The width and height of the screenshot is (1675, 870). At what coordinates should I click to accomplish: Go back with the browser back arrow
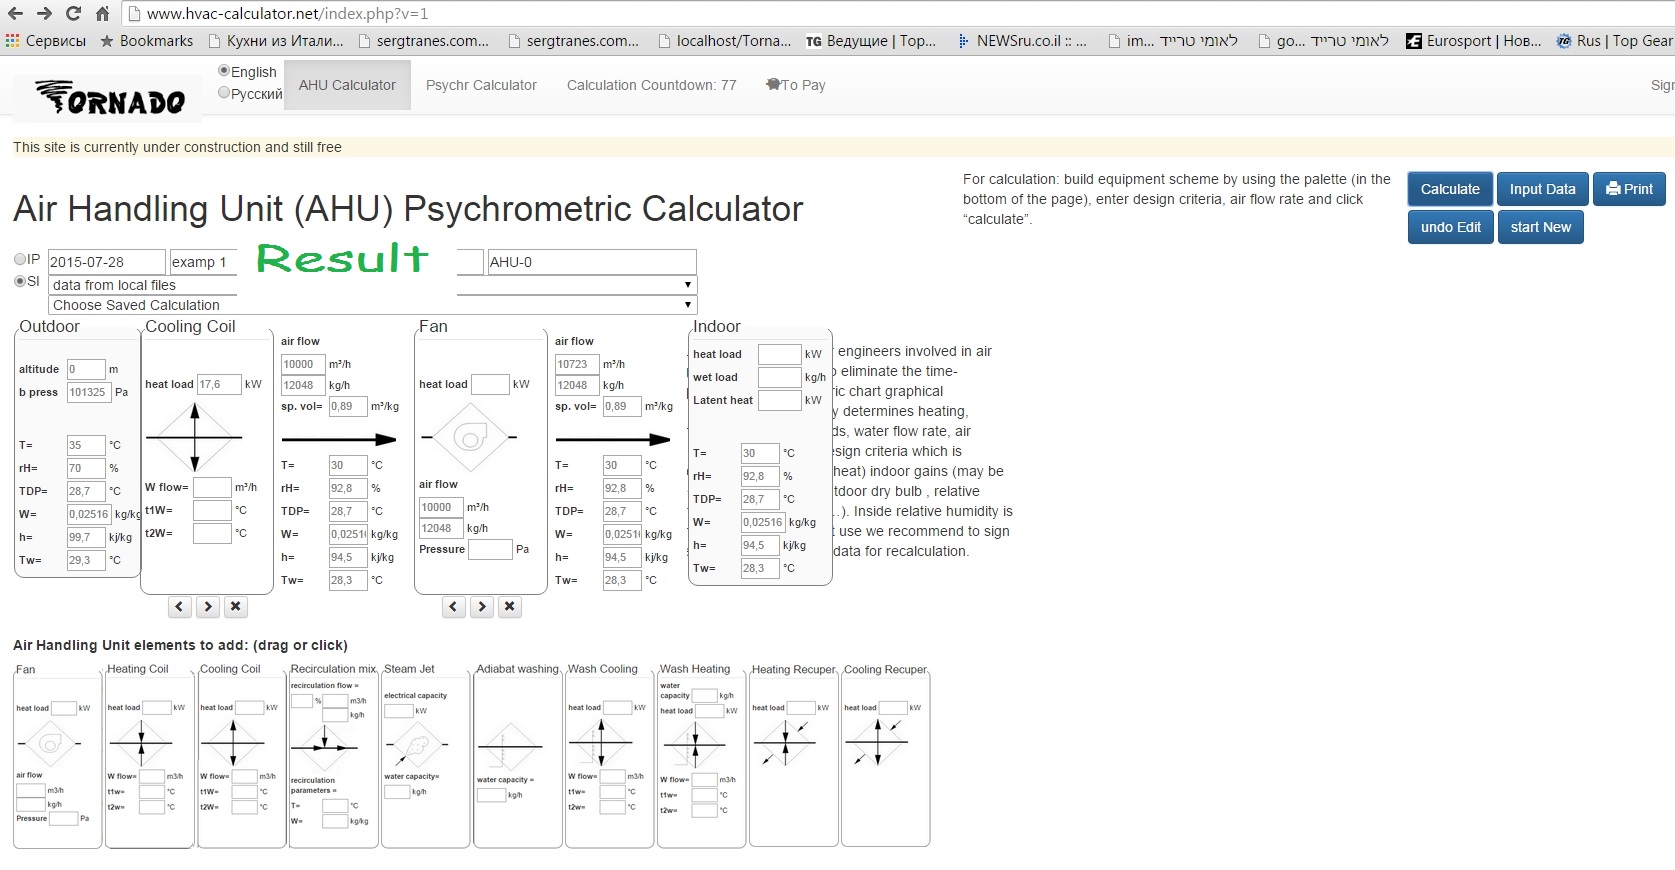16,14
